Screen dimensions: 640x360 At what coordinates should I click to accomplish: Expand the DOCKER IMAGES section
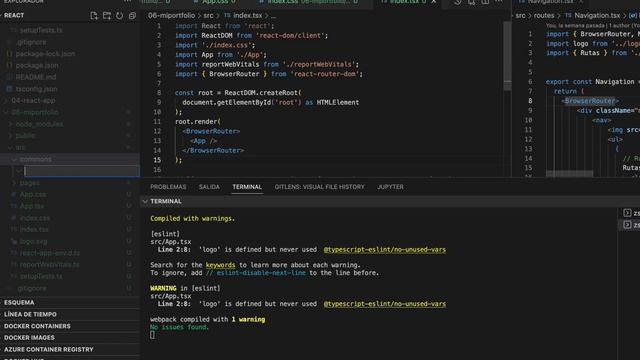pyautogui.click(x=29, y=338)
